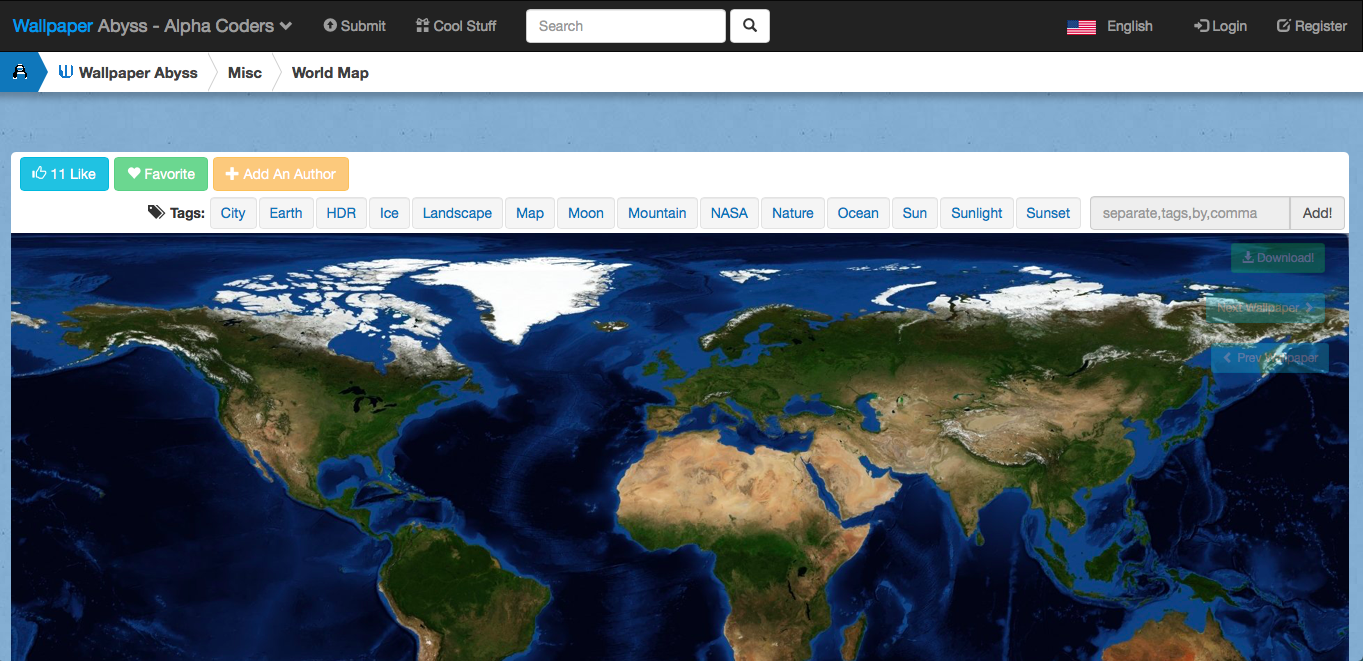Focus the tags input field
This screenshot has height=661, width=1363.
1189,213
